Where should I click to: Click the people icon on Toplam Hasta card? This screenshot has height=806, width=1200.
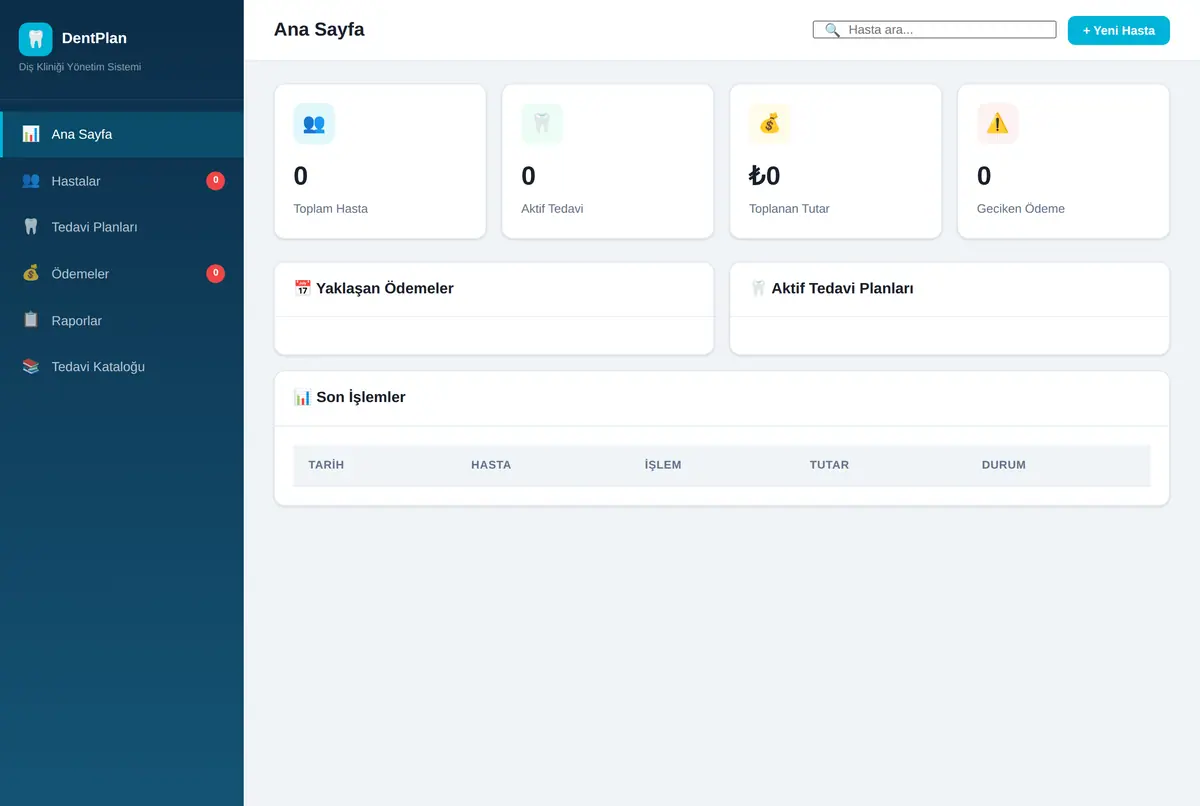(314, 123)
